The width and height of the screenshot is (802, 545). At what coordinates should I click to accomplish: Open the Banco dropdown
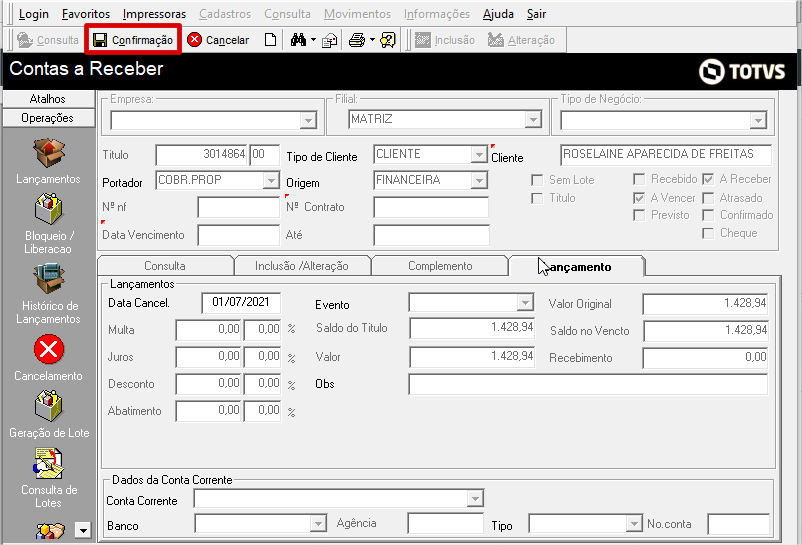tap(318, 524)
